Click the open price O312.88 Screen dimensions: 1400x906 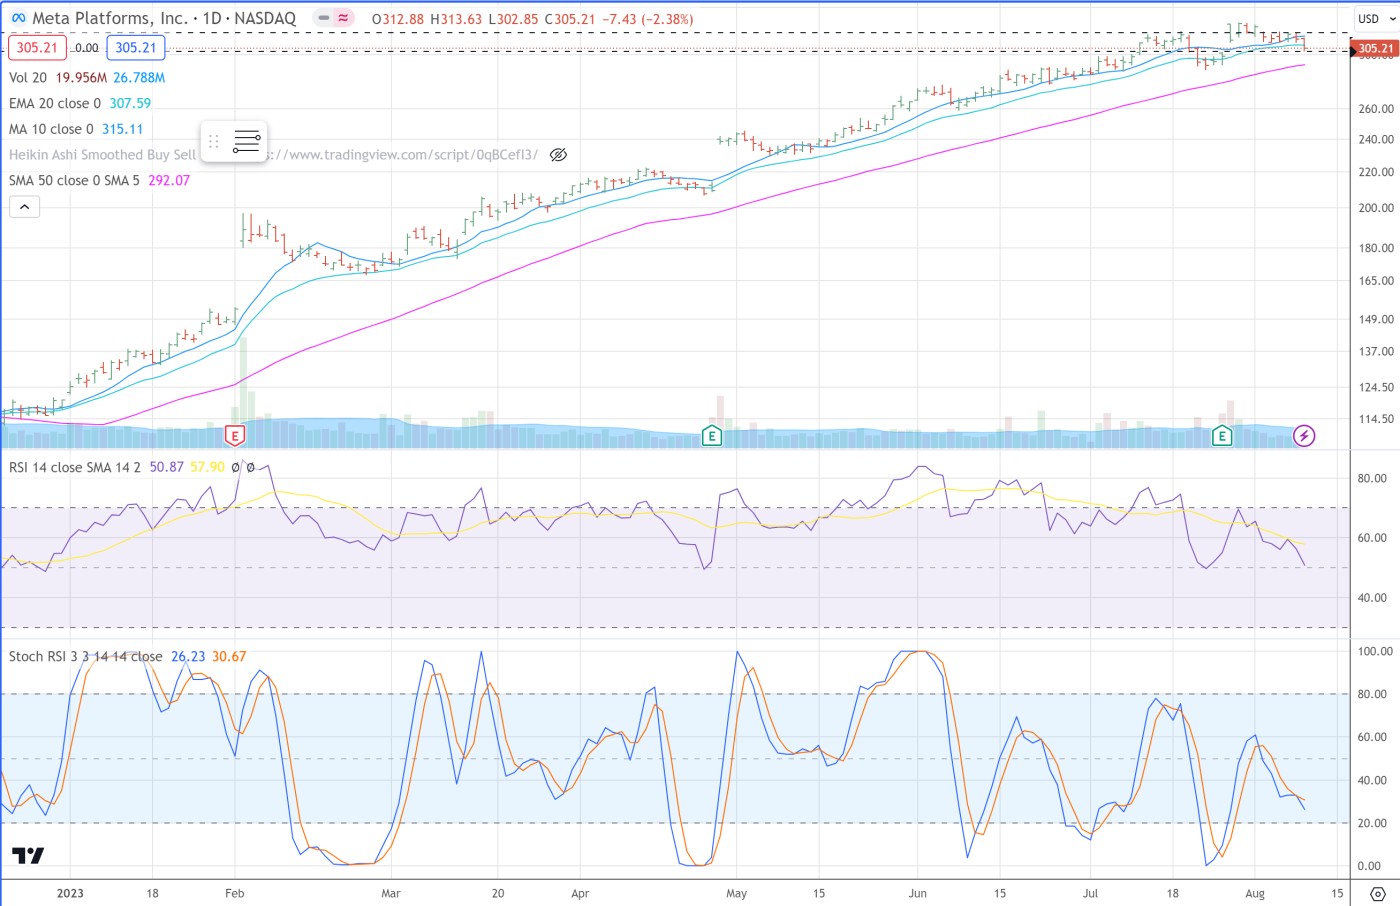[398, 19]
